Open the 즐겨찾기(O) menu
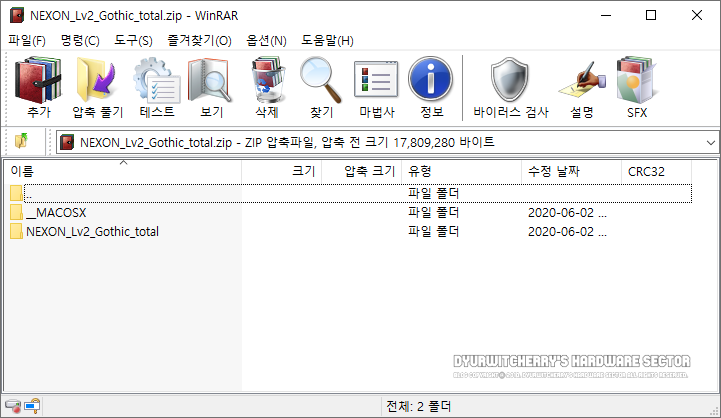 click(x=200, y=40)
